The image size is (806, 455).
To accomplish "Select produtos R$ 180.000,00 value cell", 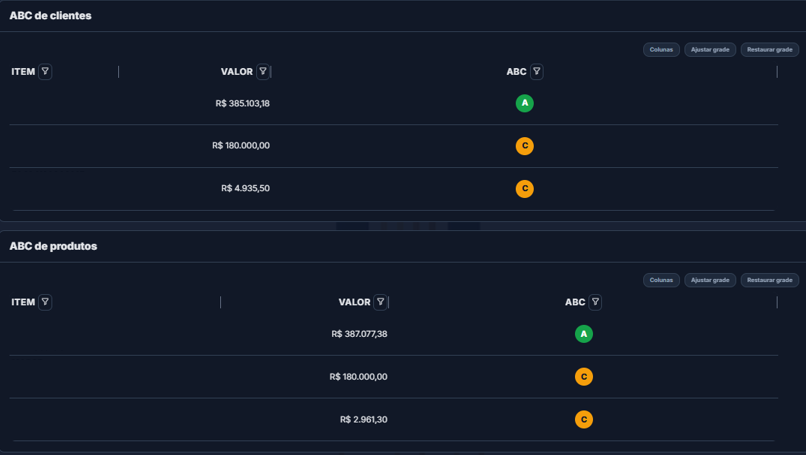I will (x=358, y=377).
